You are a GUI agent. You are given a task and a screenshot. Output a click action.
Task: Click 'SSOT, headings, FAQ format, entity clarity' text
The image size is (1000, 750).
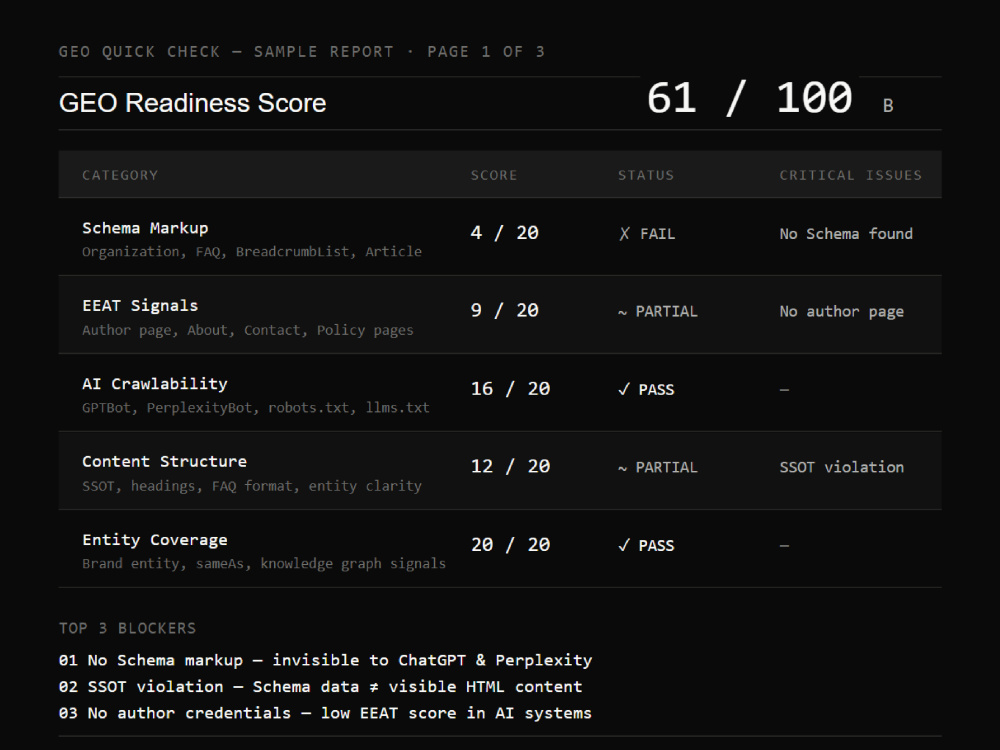point(252,486)
